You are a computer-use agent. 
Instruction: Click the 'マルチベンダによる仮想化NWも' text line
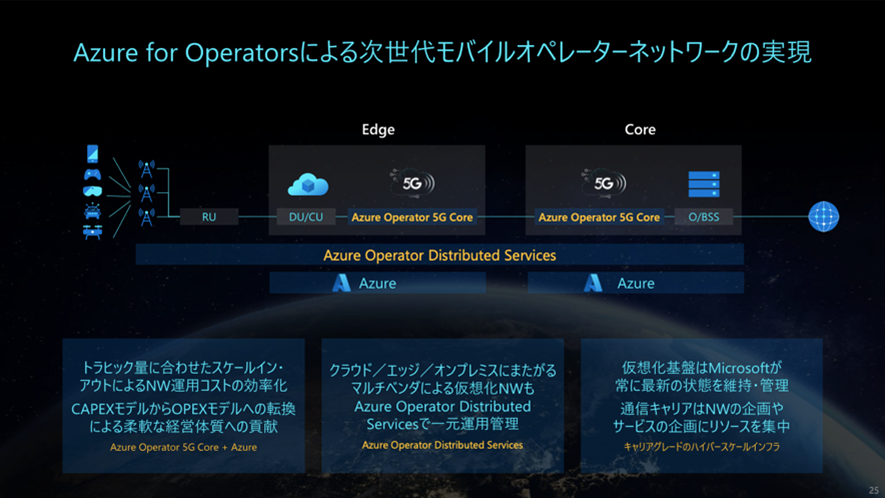pyautogui.click(x=442, y=388)
